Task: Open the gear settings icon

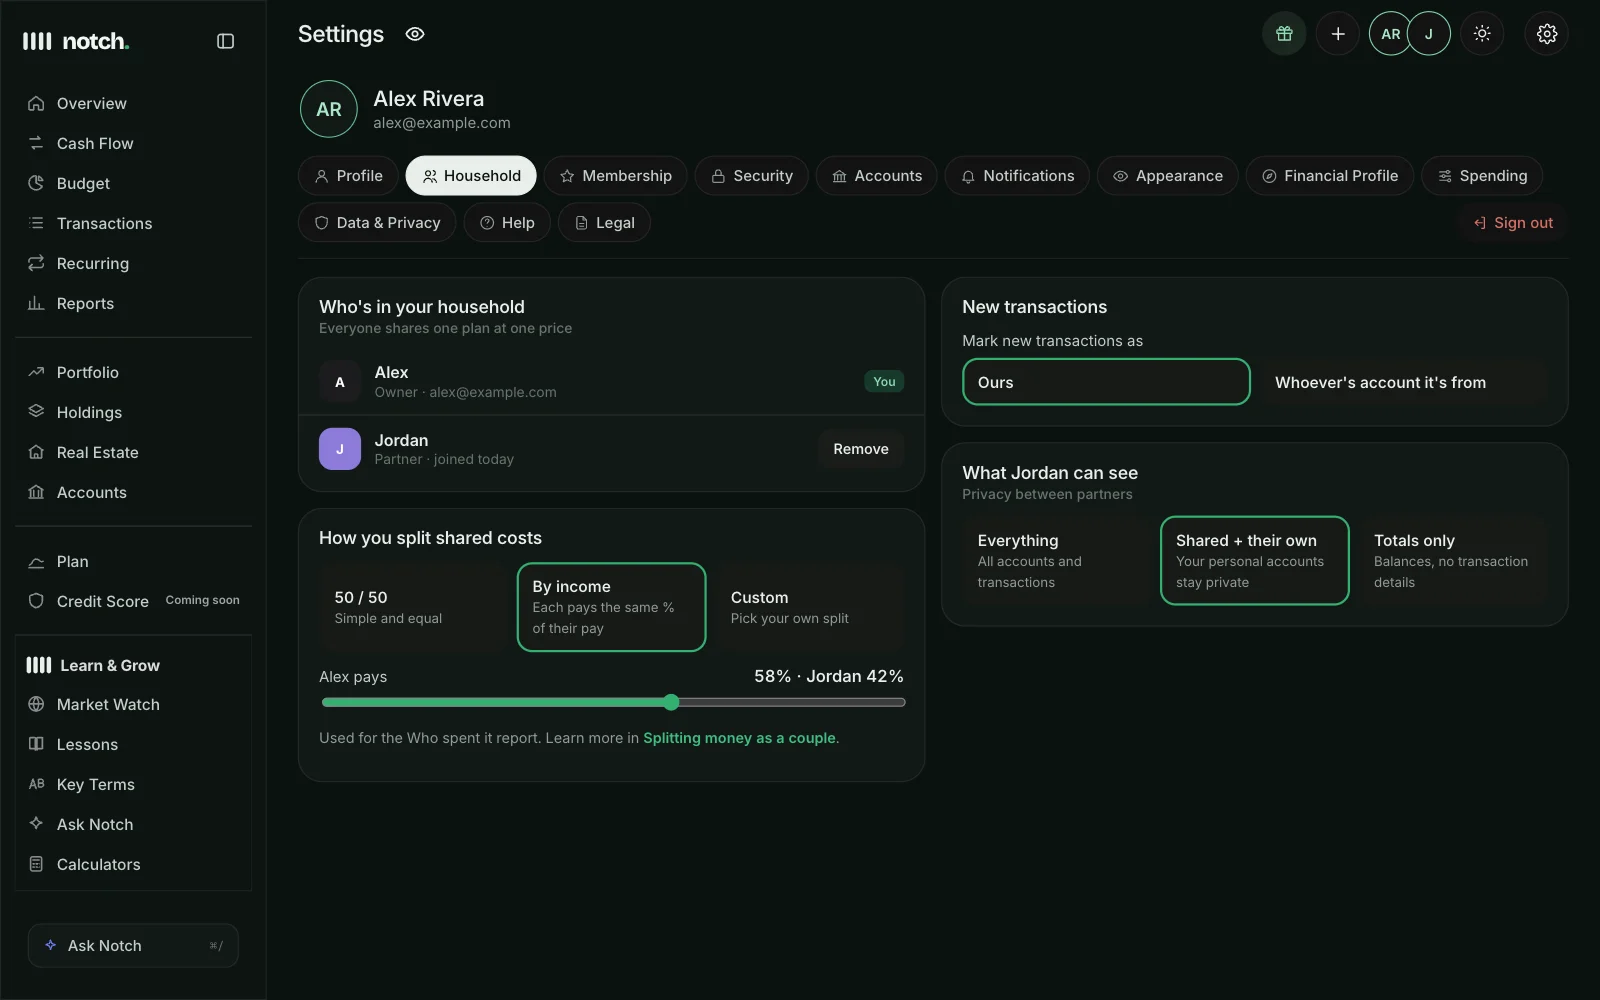Action: (x=1547, y=34)
